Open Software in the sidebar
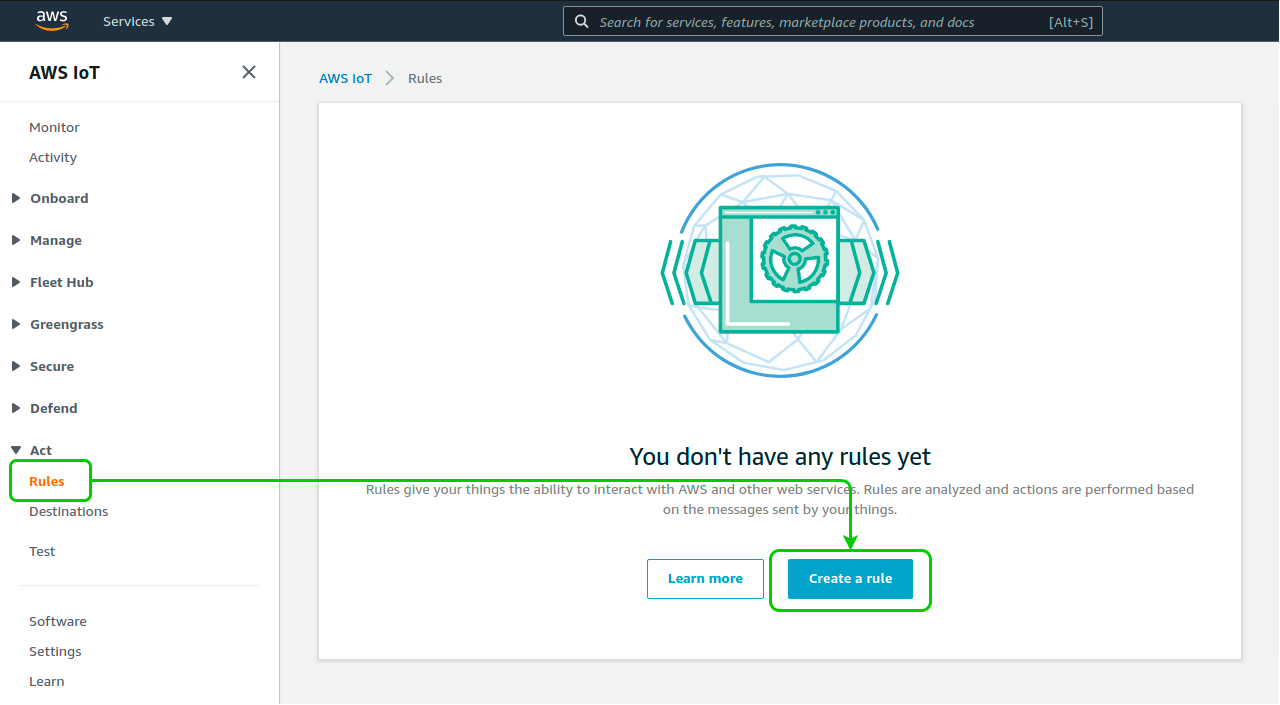This screenshot has width=1280, height=705. coord(58,621)
